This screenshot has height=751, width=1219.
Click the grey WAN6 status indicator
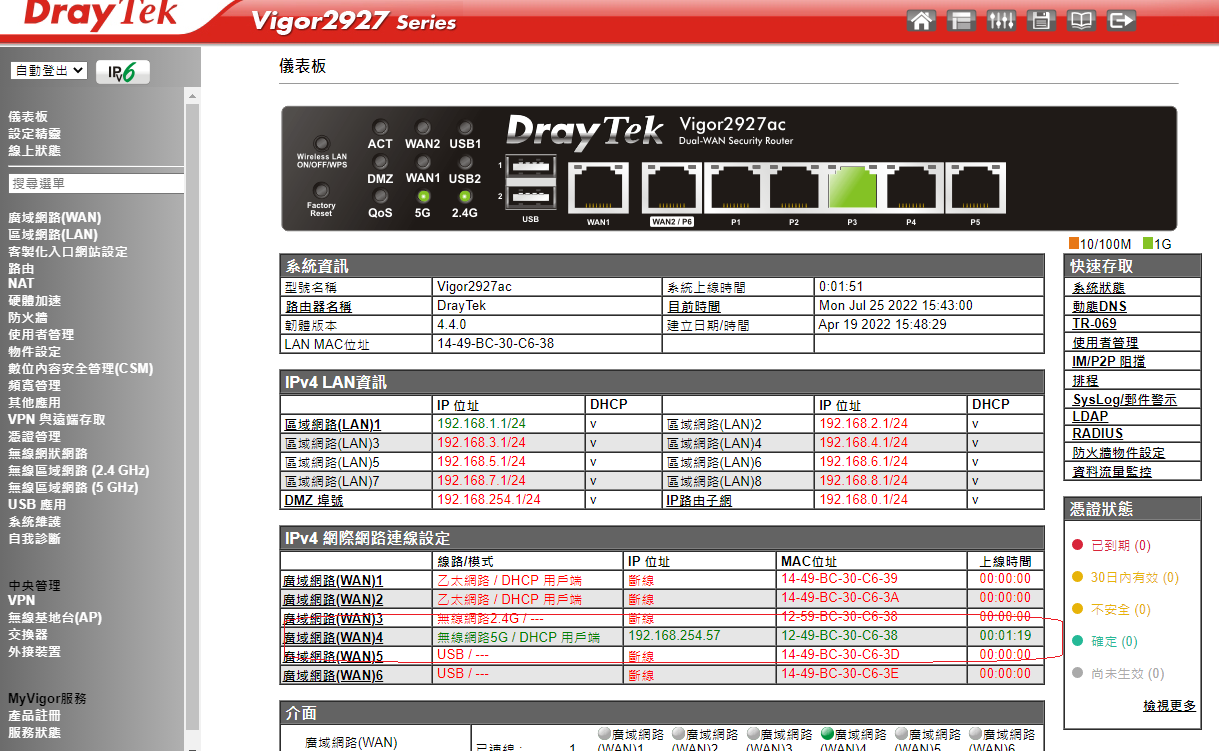[975, 734]
